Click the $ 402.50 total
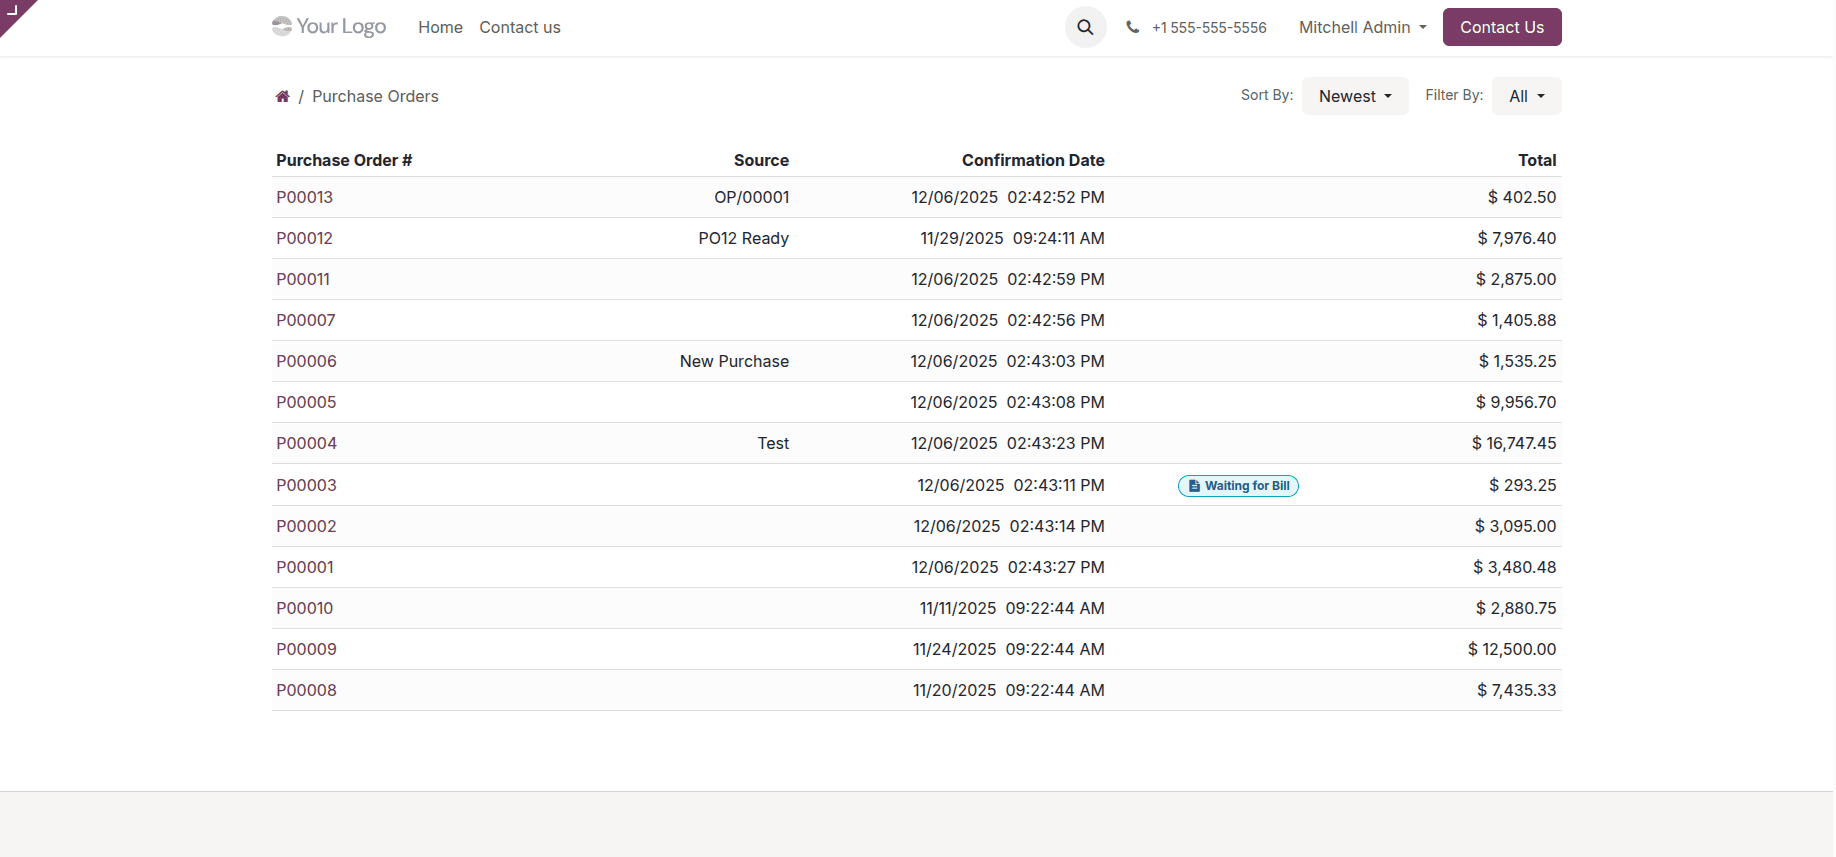The height and width of the screenshot is (857, 1836). (1522, 197)
